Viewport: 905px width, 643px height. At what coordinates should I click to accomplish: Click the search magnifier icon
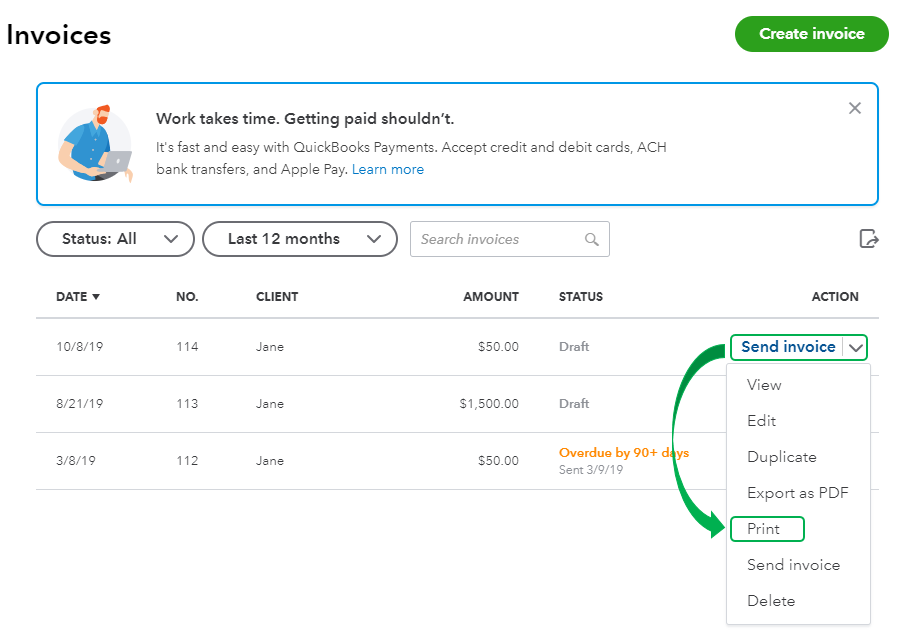(x=592, y=239)
